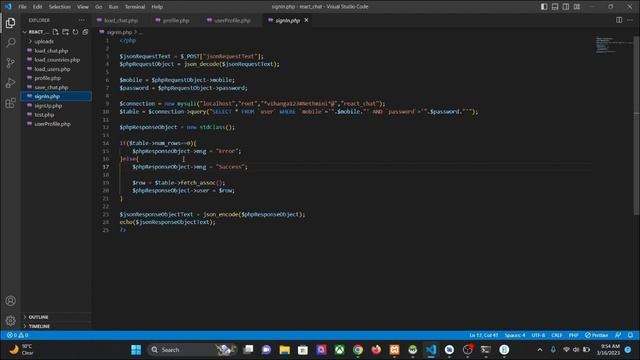Open Customize Layout options
640x360 pixels.
click(x=577, y=7)
